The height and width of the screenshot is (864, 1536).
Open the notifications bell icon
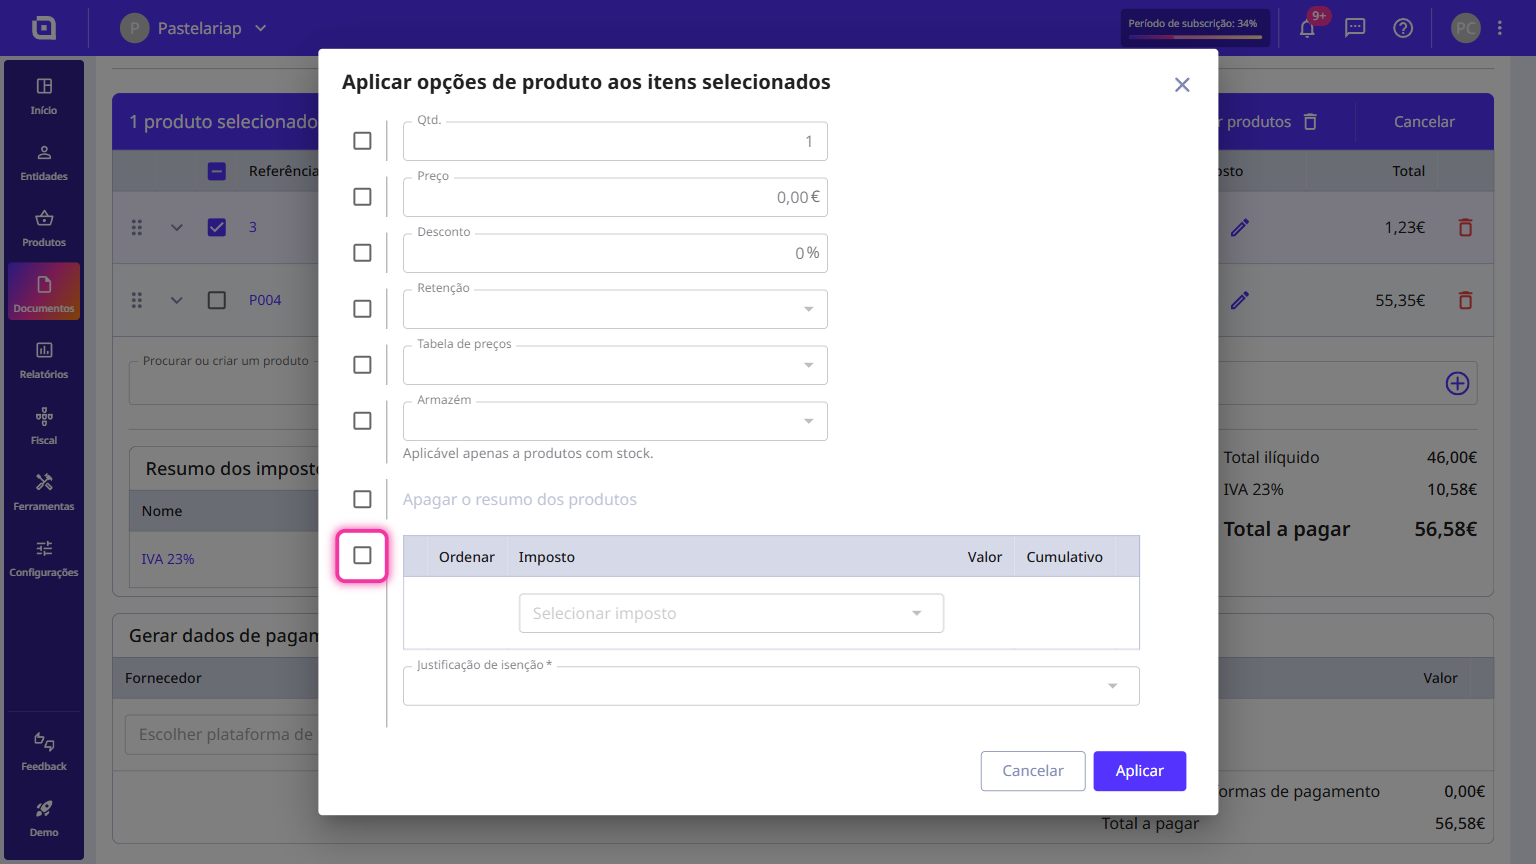tap(1307, 28)
